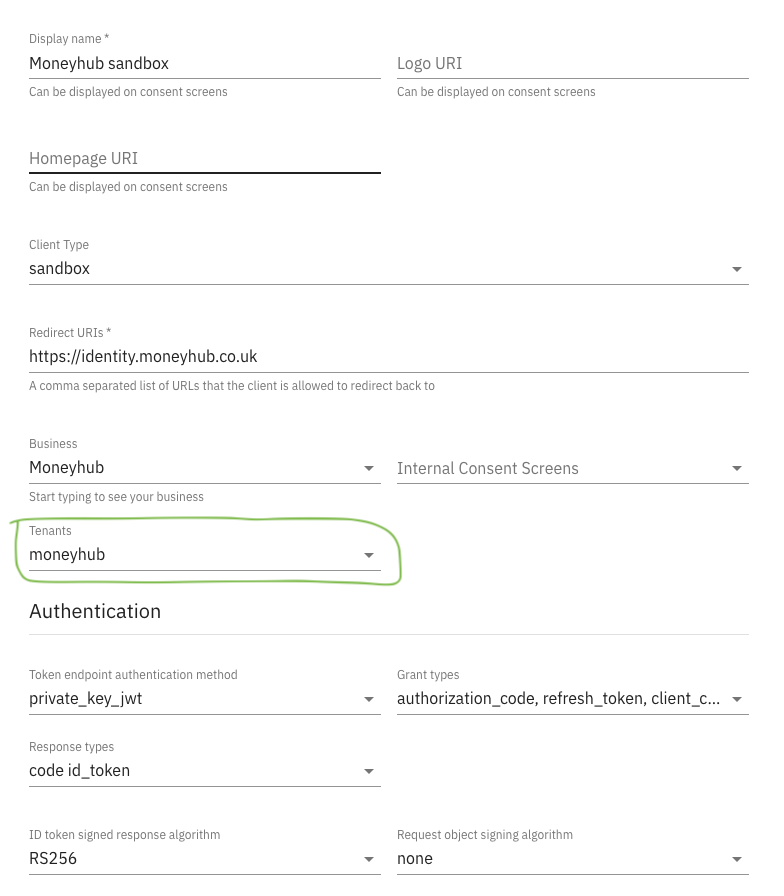Screen dimensions: 784x896
Task: Click the Grant types dropdown arrow
Action: coord(737,699)
